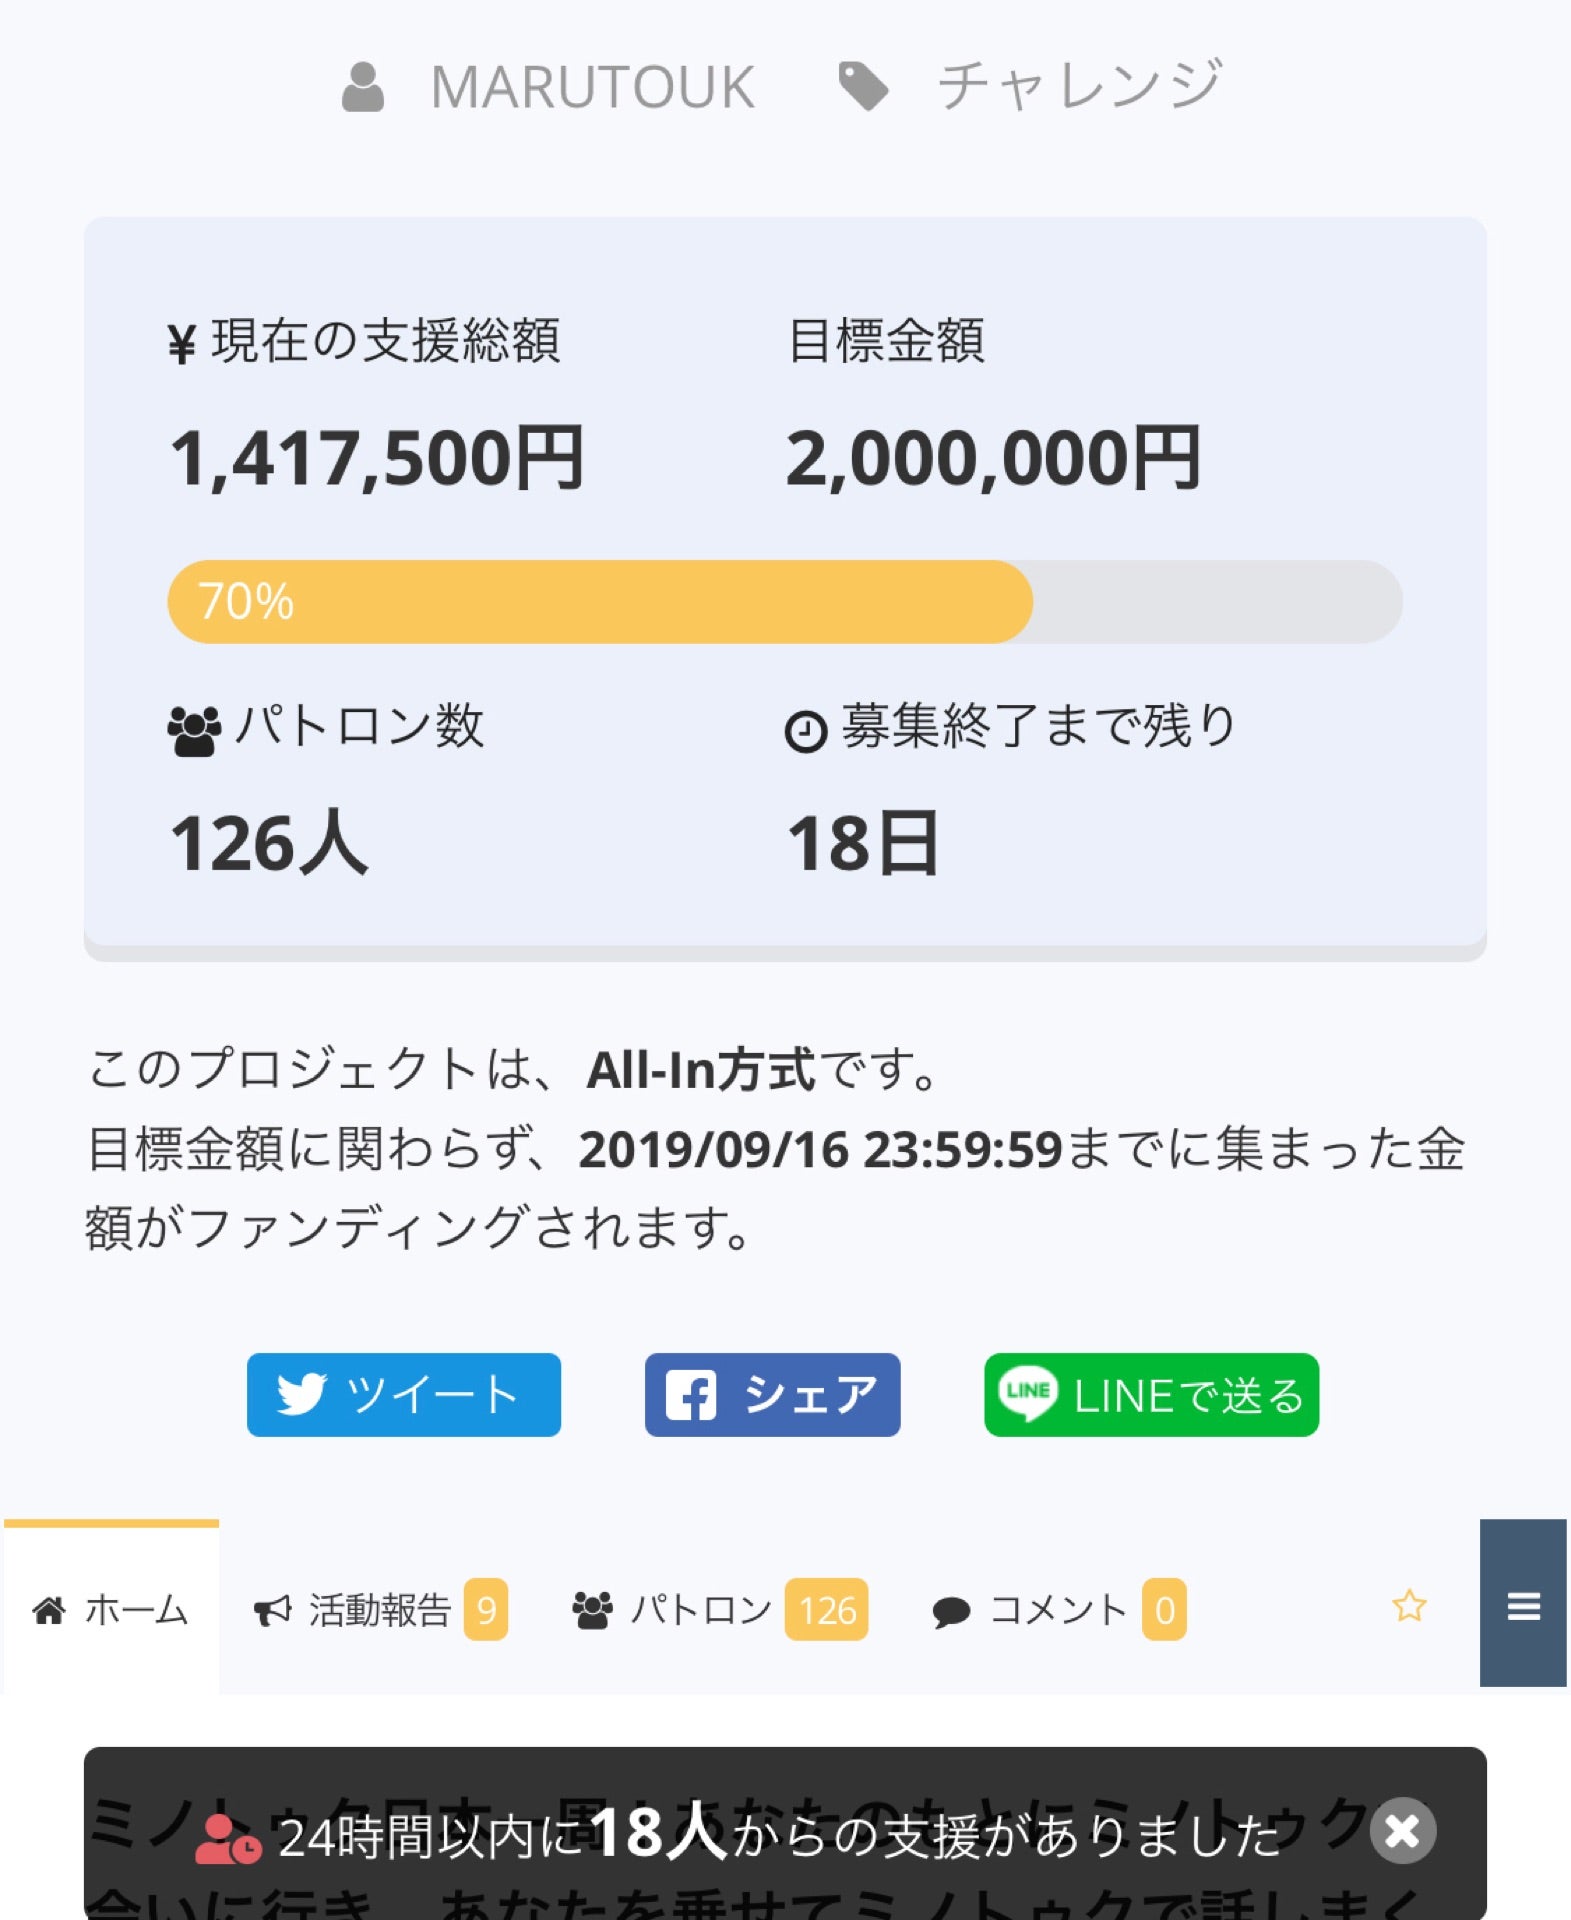Click the yen icon beside 現在の支援総額
Image resolution: width=1571 pixels, height=1920 pixels.
[181, 340]
